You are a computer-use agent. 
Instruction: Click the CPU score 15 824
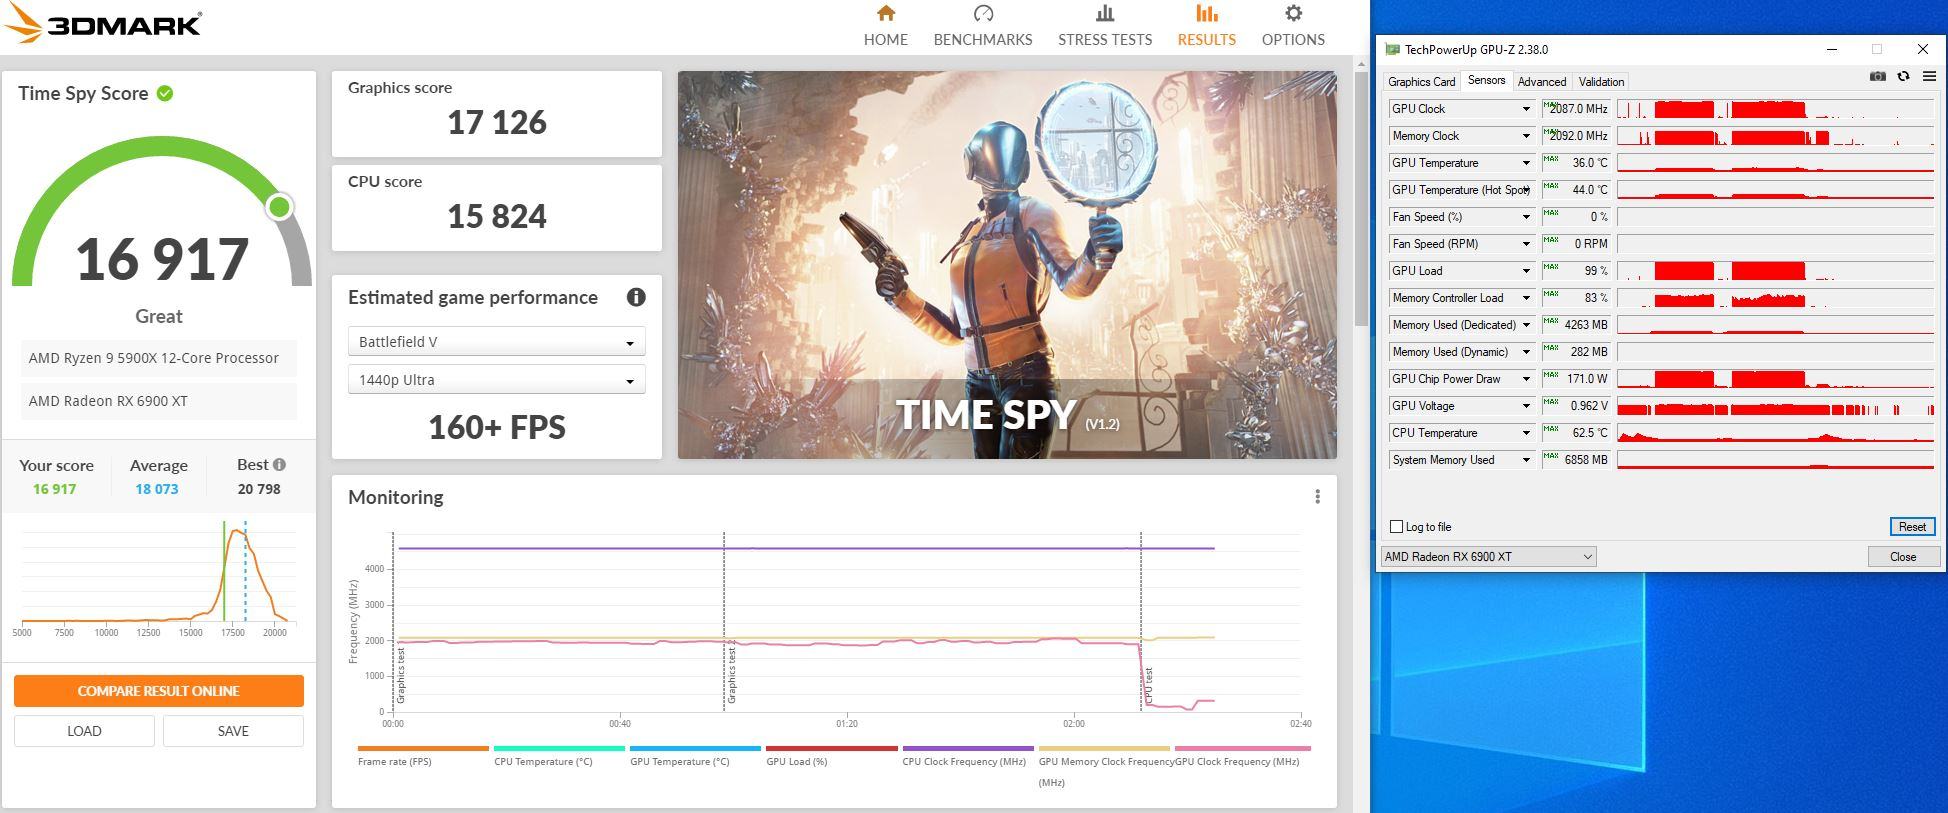pos(497,217)
